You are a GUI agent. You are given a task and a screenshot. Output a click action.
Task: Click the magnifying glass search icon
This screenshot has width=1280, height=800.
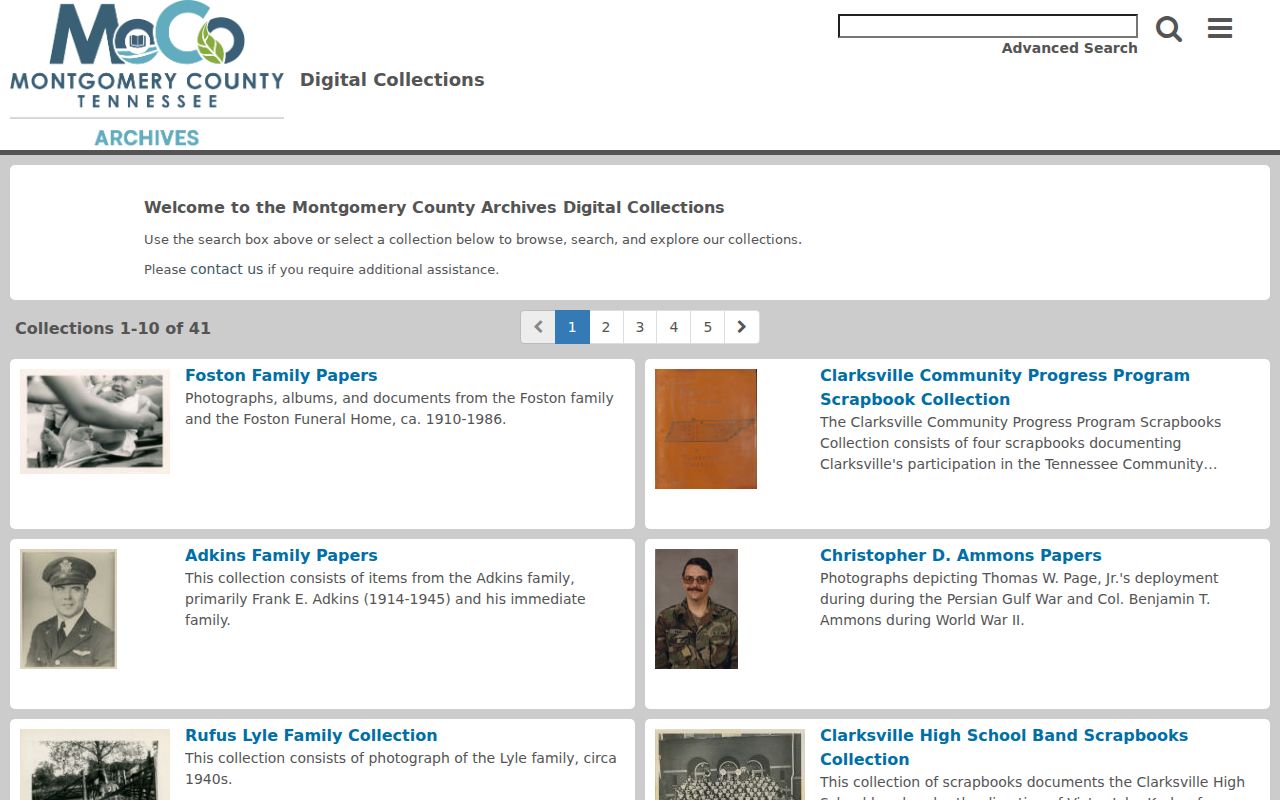pyautogui.click(x=1169, y=29)
